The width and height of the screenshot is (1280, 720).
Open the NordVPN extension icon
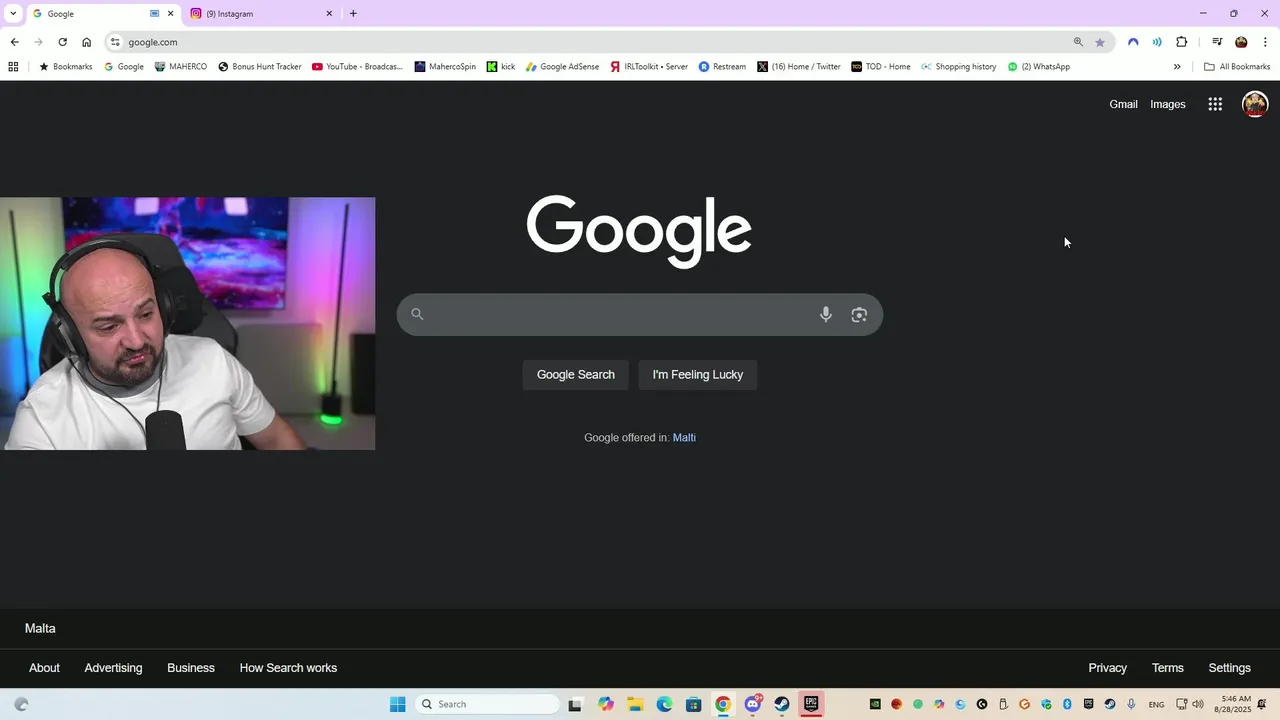[x=1133, y=42]
